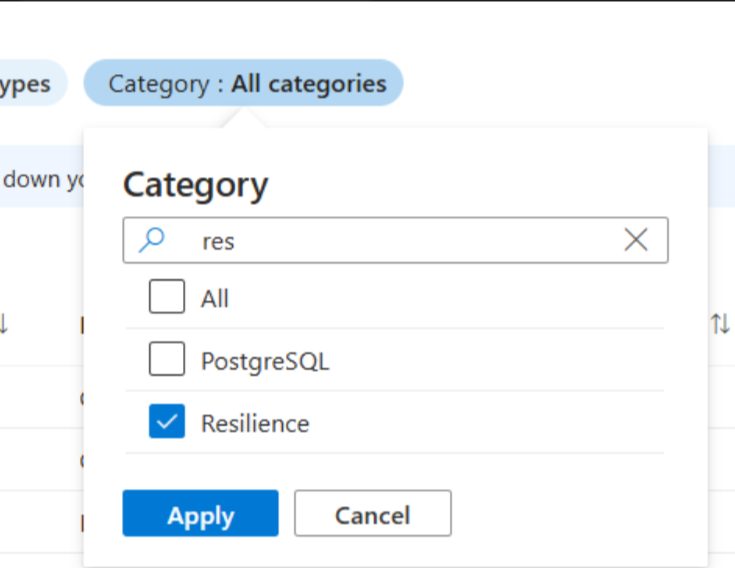Apply the category filter selection

[x=201, y=513]
